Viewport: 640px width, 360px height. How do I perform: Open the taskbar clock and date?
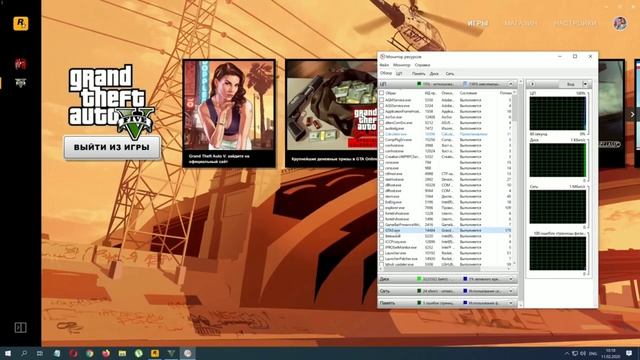click(611, 353)
